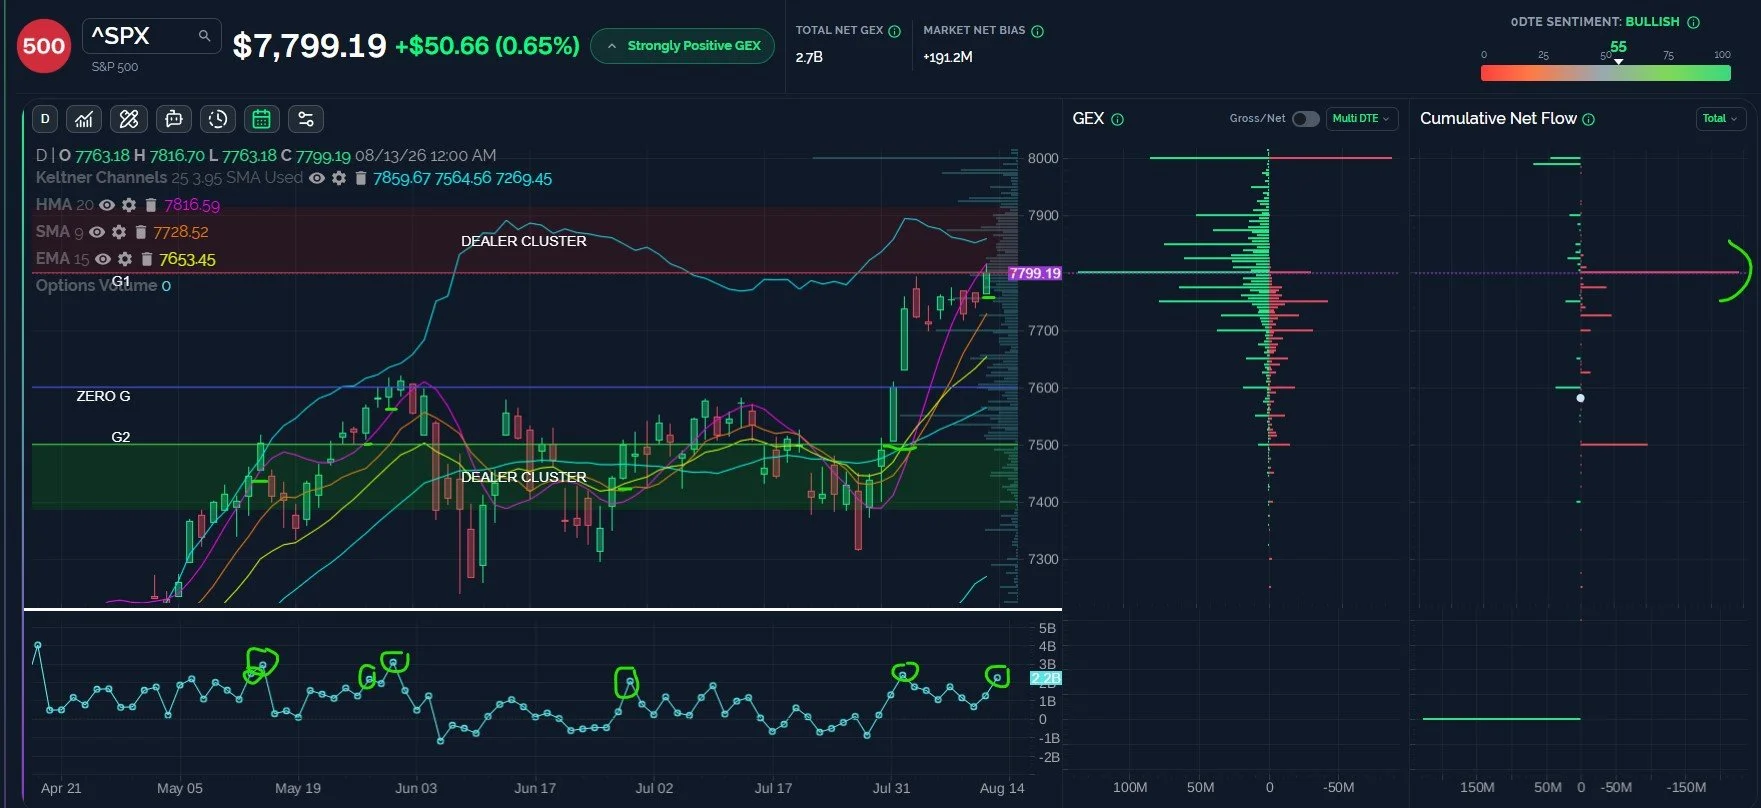Click the 7728.52 SMA value
This screenshot has height=808, width=1761.
click(x=181, y=232)
